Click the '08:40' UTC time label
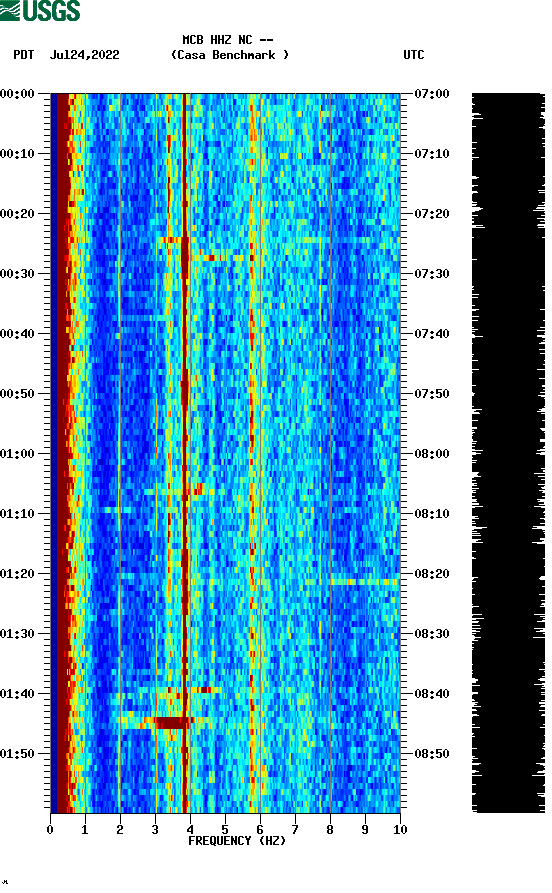 [x=432, y=694]
